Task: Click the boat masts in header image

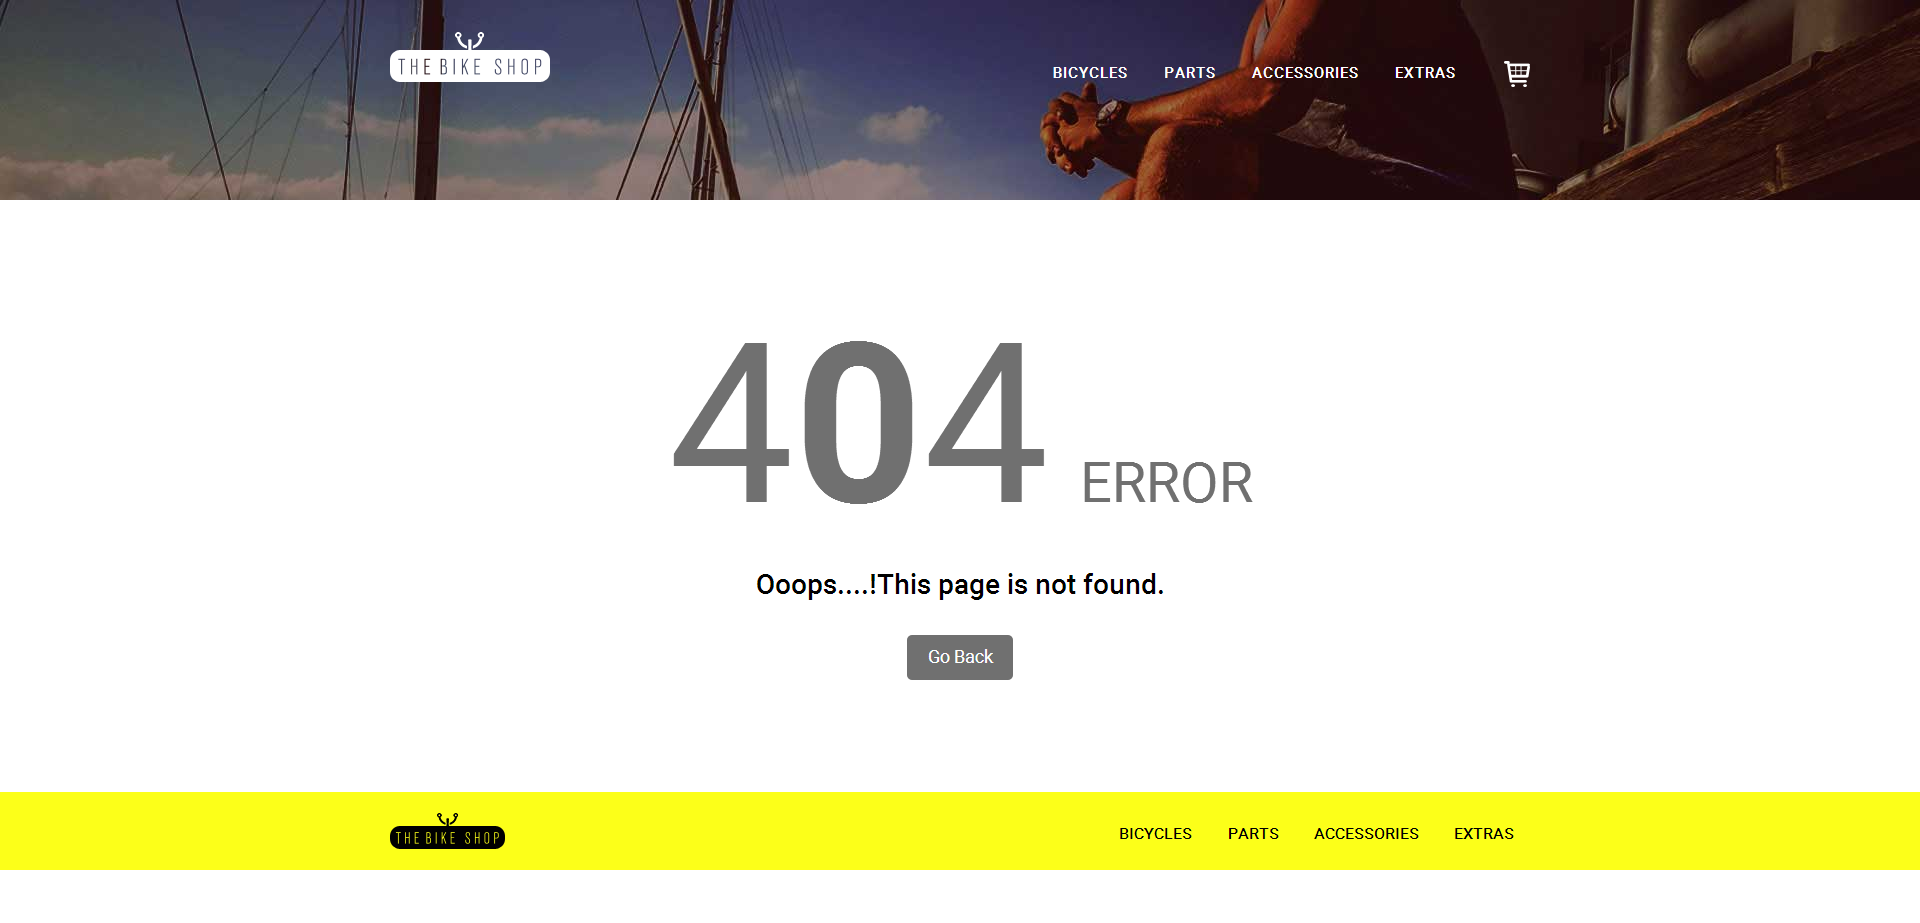Action: click(700, 100)
